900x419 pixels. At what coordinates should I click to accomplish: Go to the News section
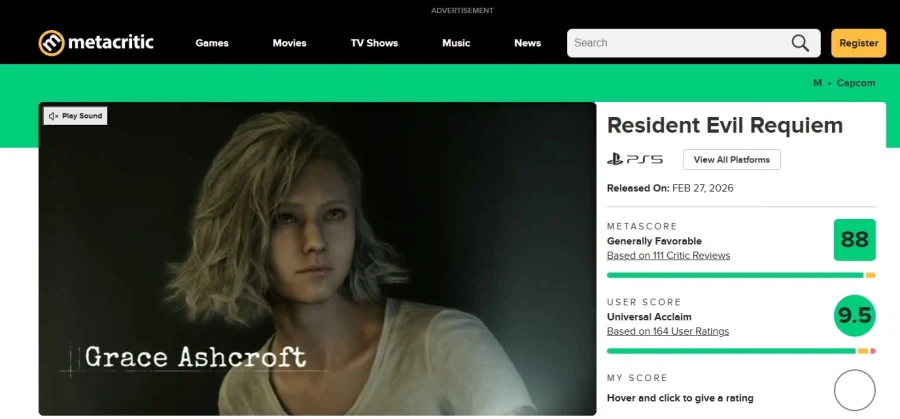tap(527, 43)
